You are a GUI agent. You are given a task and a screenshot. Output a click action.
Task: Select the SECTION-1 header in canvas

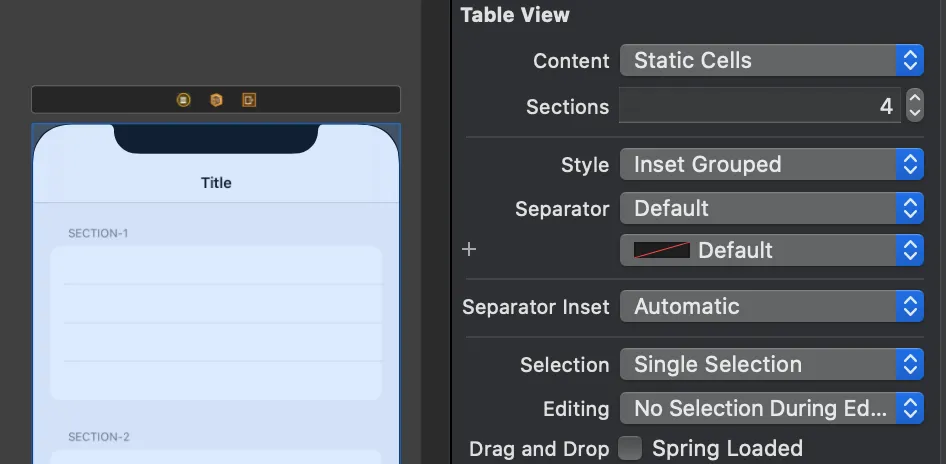click(x=99, y=233)
